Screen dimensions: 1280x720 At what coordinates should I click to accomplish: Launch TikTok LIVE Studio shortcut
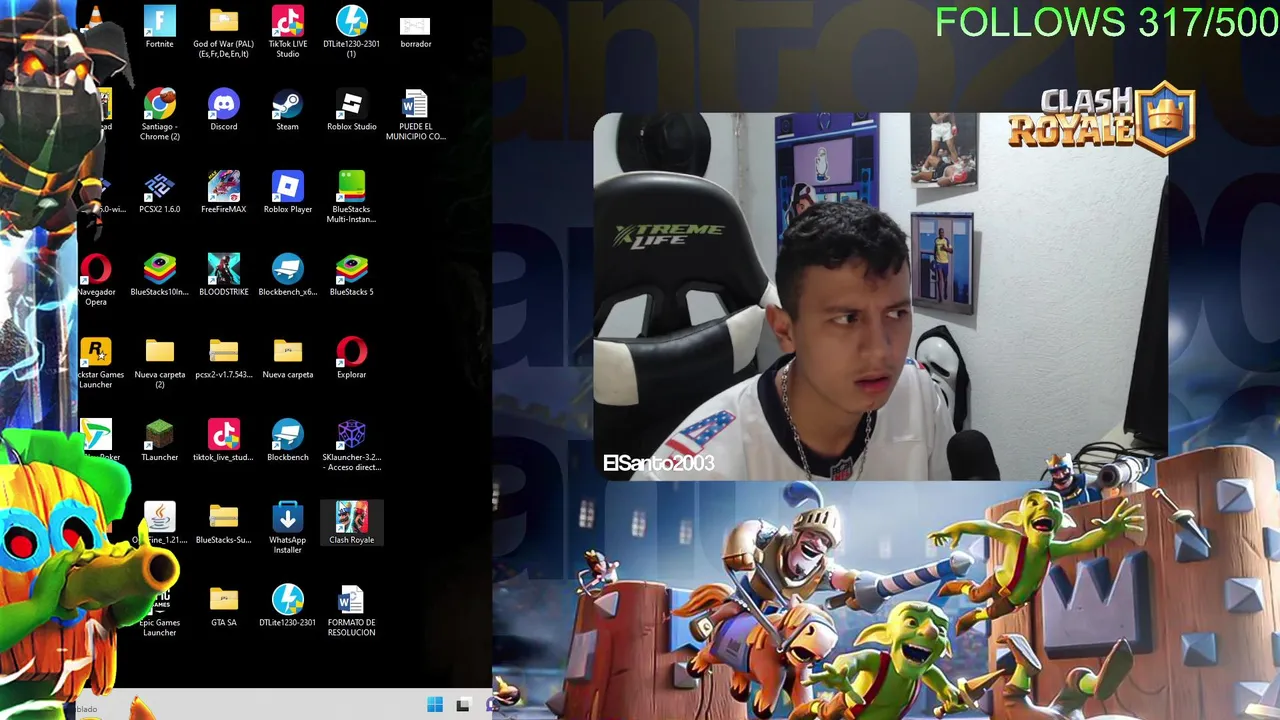(x=288, y=32)
